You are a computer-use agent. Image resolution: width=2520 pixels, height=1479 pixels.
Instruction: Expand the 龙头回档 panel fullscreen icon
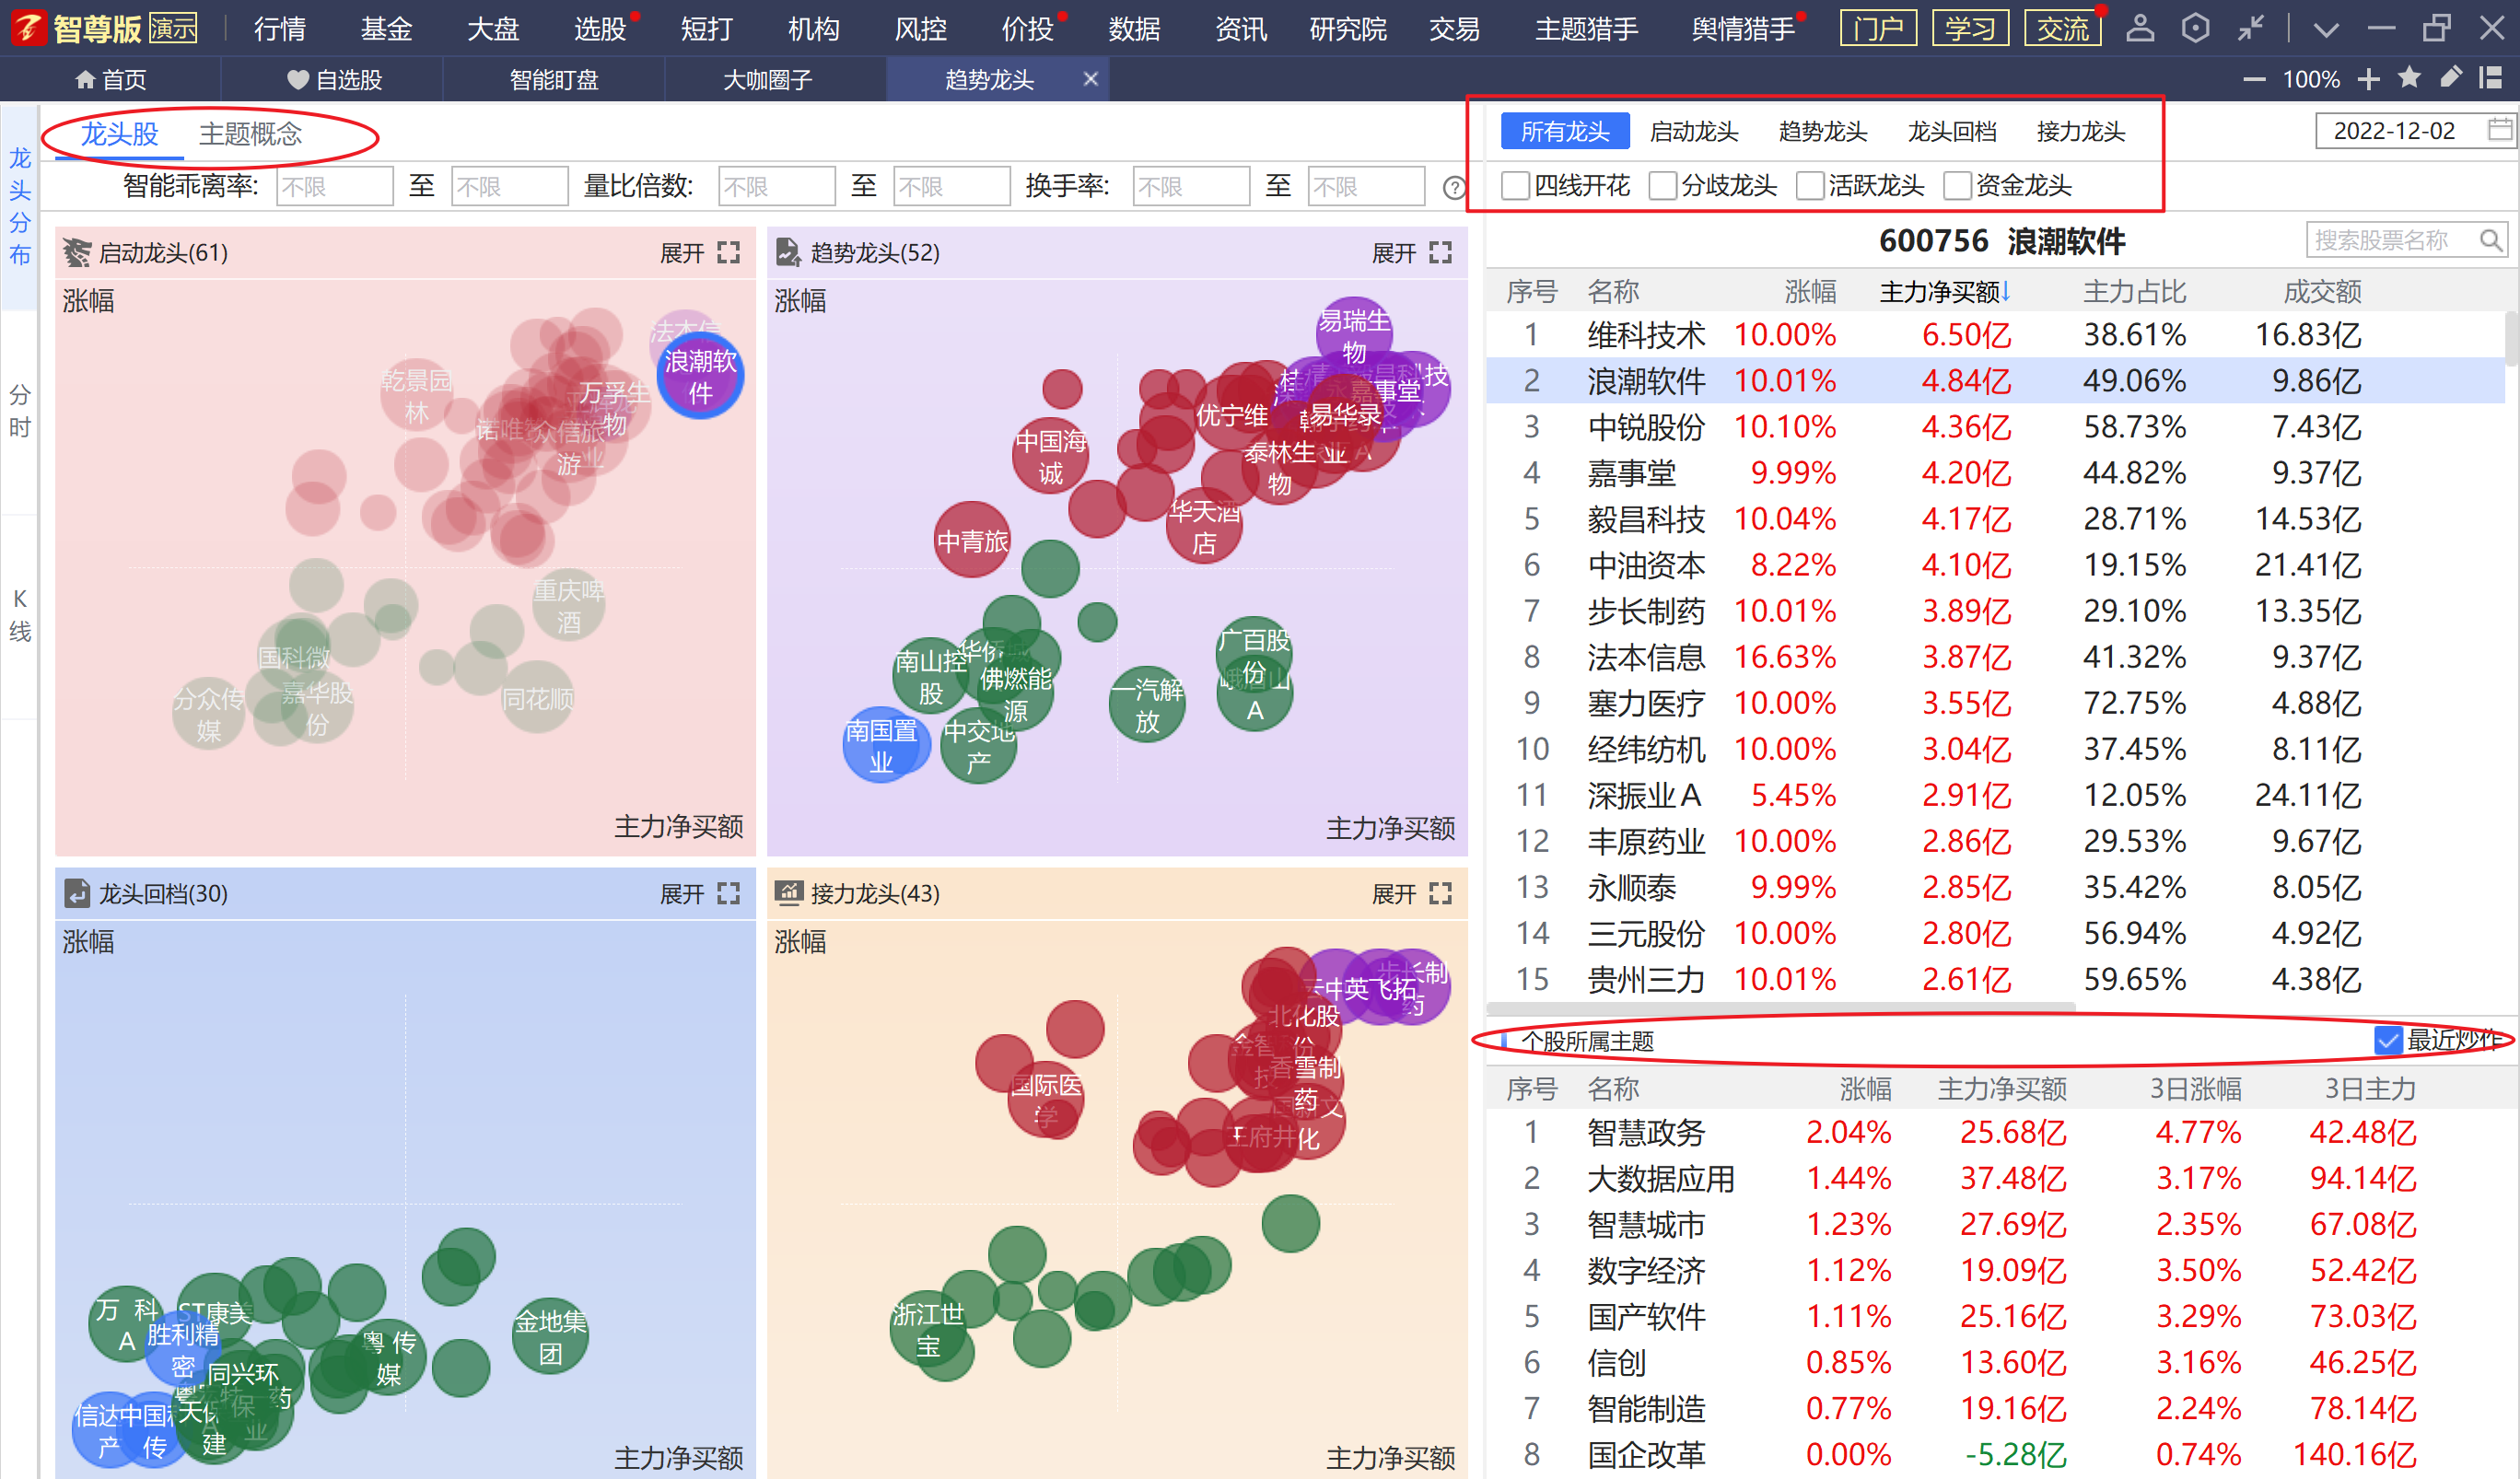(729, 893)
